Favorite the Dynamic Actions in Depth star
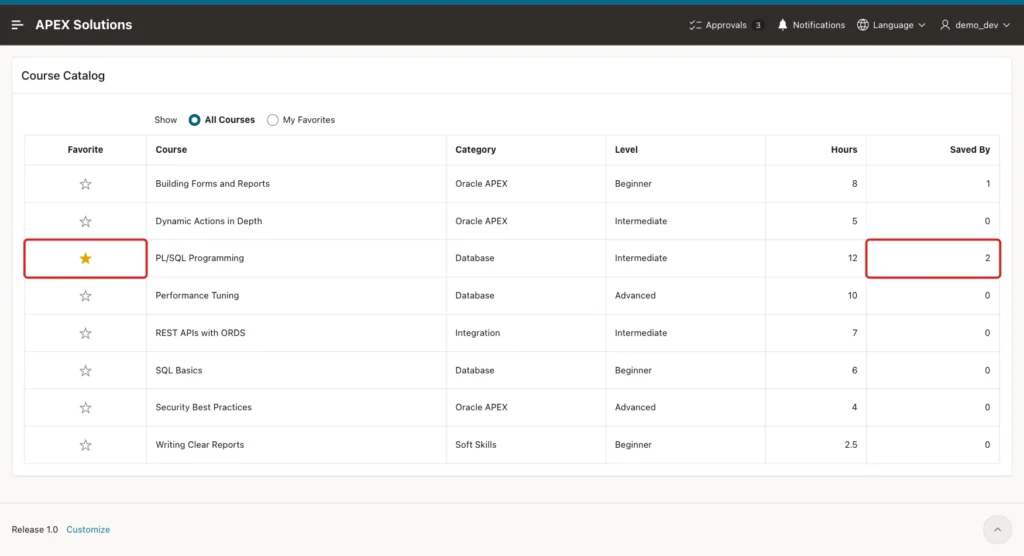 (x=86, y=221)
